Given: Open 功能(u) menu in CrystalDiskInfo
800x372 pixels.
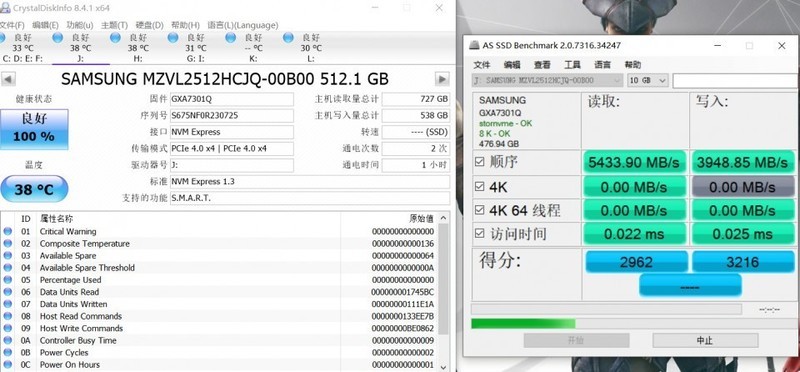Looking at the screenshot, I should coord(80,25).
